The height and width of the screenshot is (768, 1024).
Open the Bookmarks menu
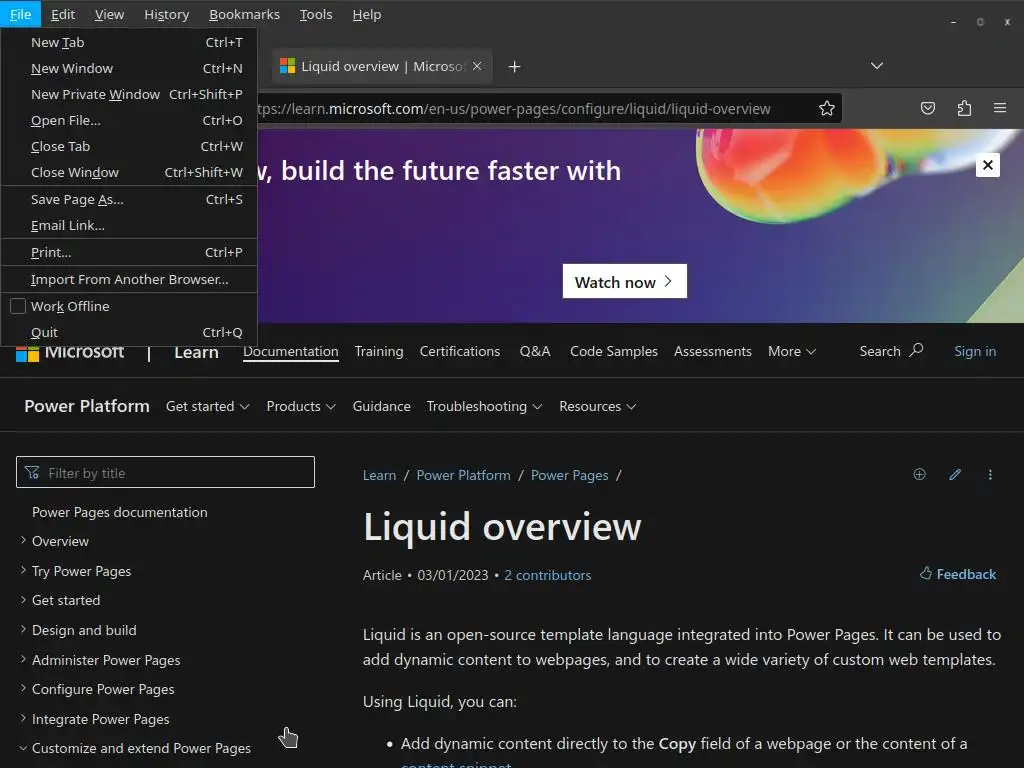point(244,14)
